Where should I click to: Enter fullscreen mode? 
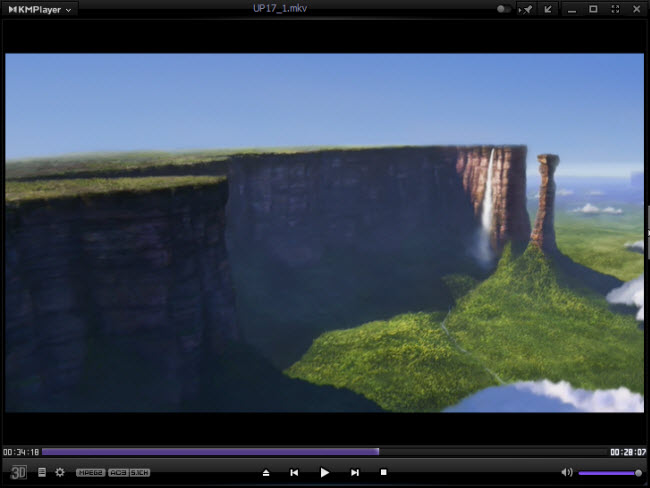615,9
